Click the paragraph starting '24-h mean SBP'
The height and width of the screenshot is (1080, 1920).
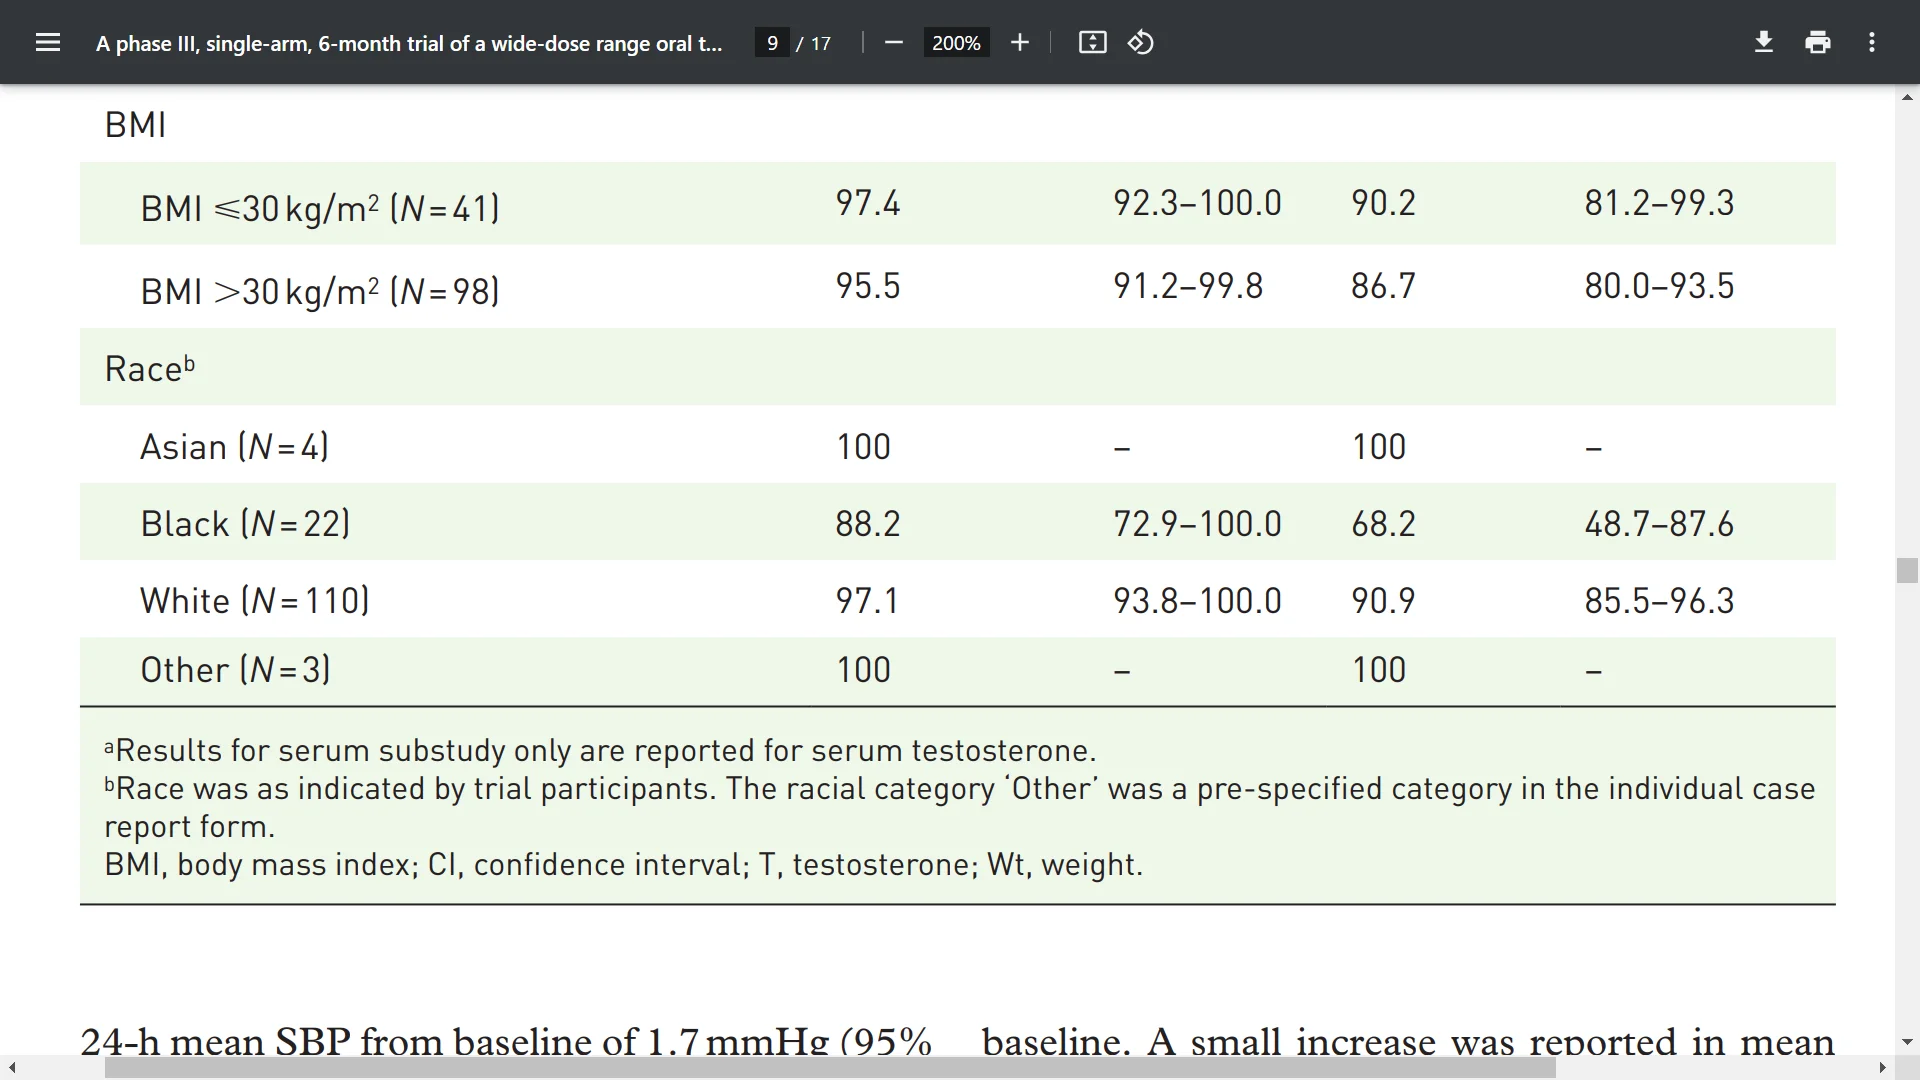pos(506,1040)
